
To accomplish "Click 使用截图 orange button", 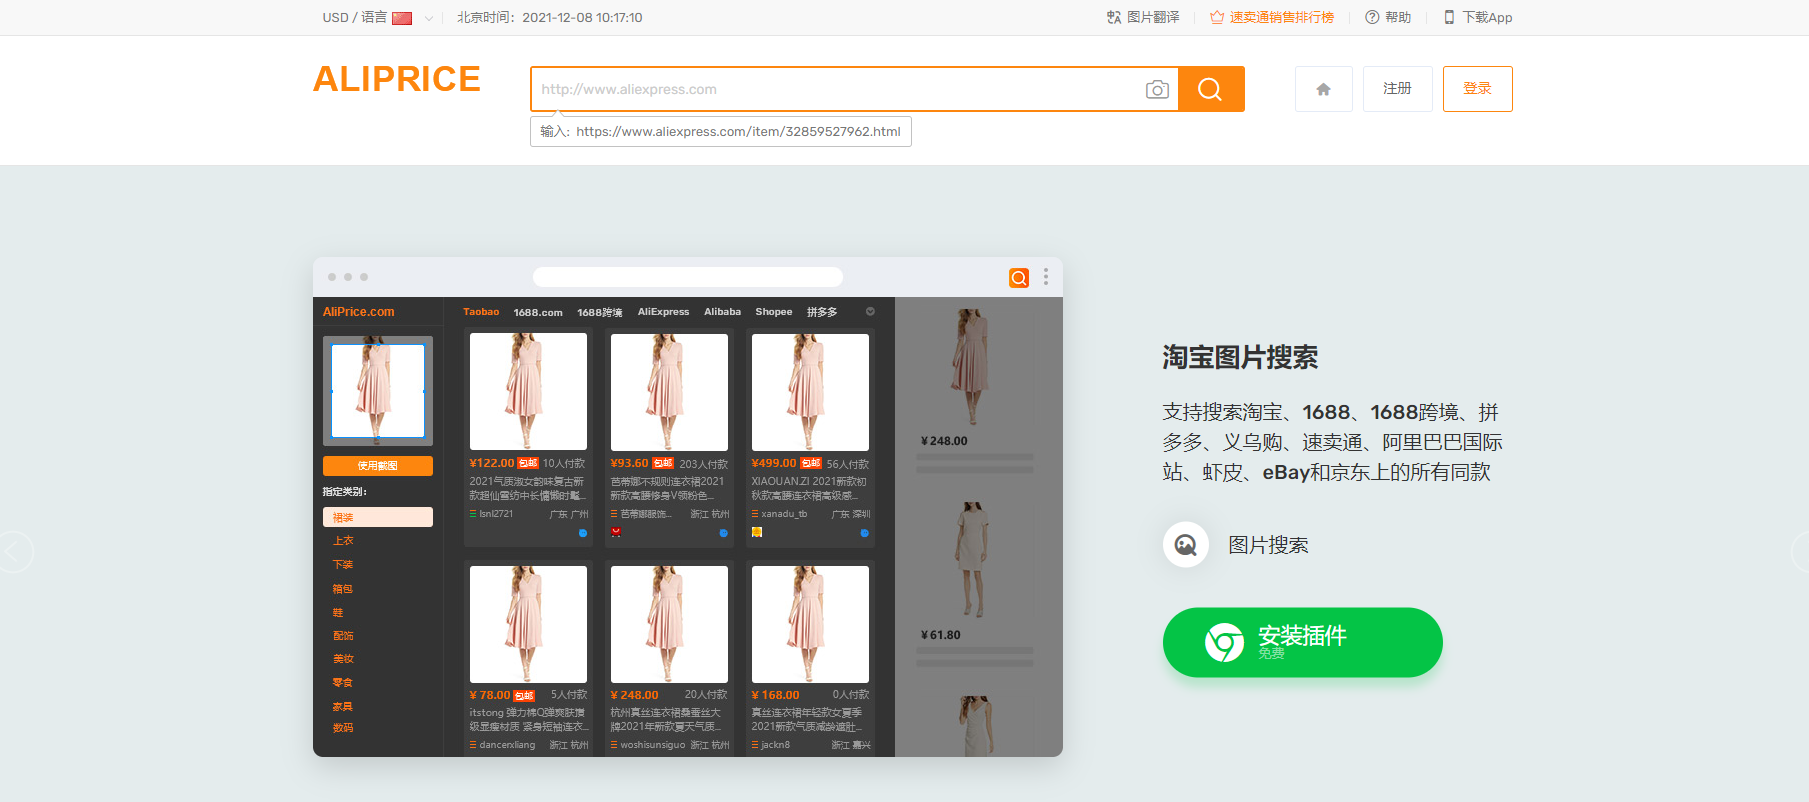I will pos(378,466).
